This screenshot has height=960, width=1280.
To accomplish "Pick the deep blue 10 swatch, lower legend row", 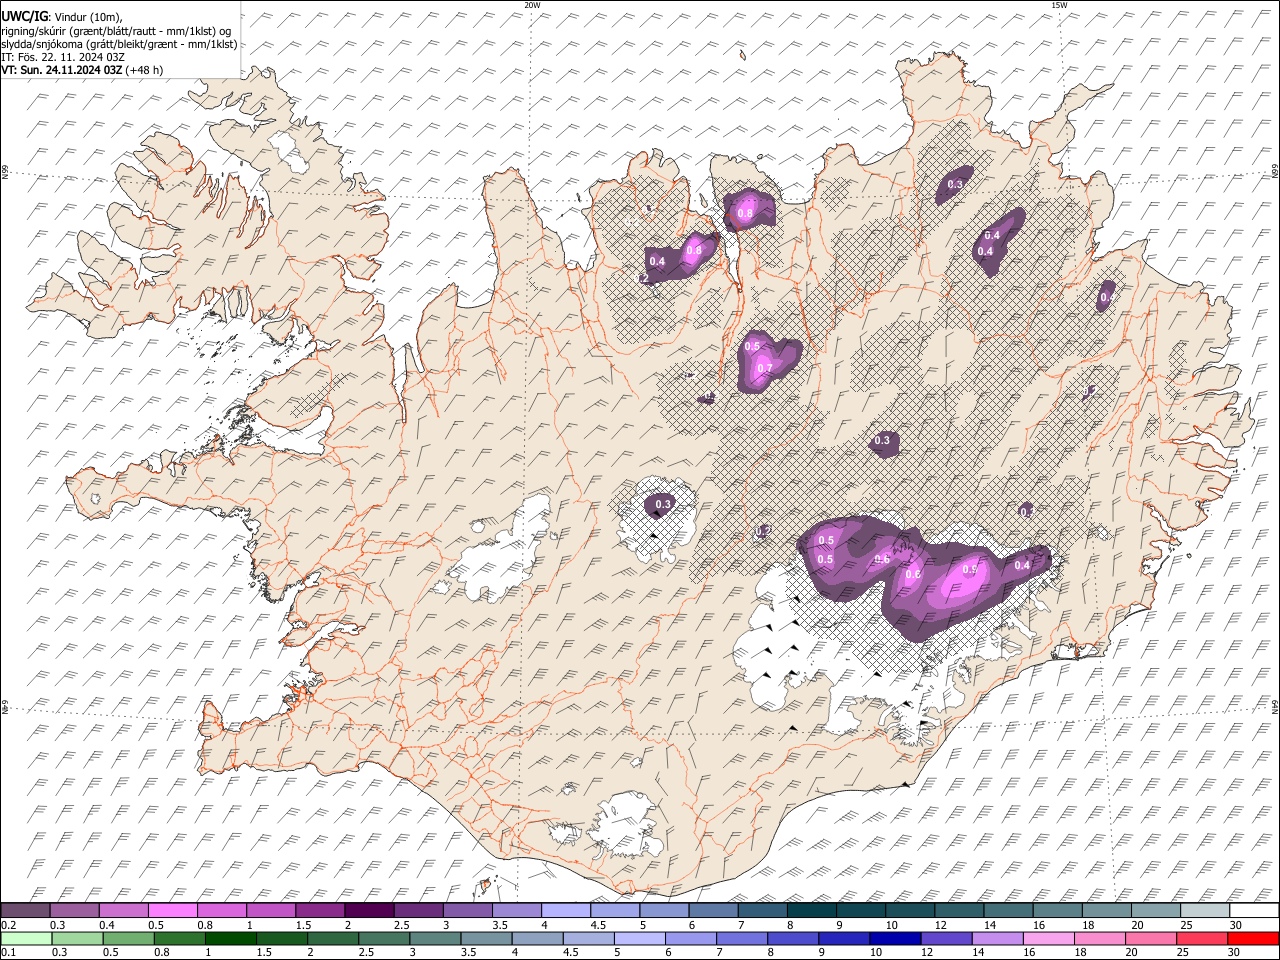I will pyautogui.click(x=896, y=938).
